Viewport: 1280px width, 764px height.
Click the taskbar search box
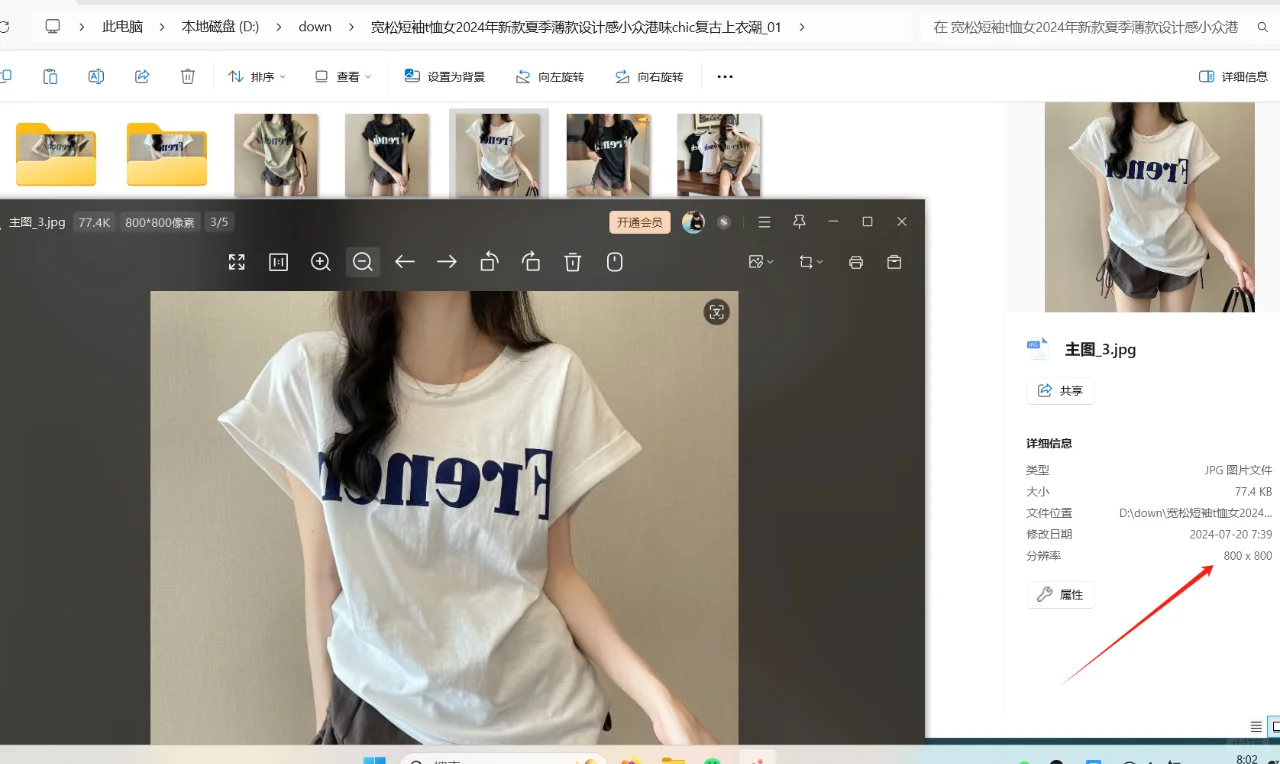click(x=500, y=758)
